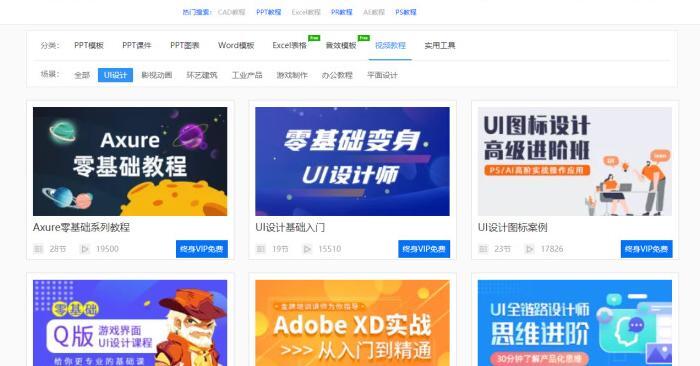The height and width of the screenshot is (366, 700).
Task: Click the play count icon beside 15510
Action: coord(307,249)
